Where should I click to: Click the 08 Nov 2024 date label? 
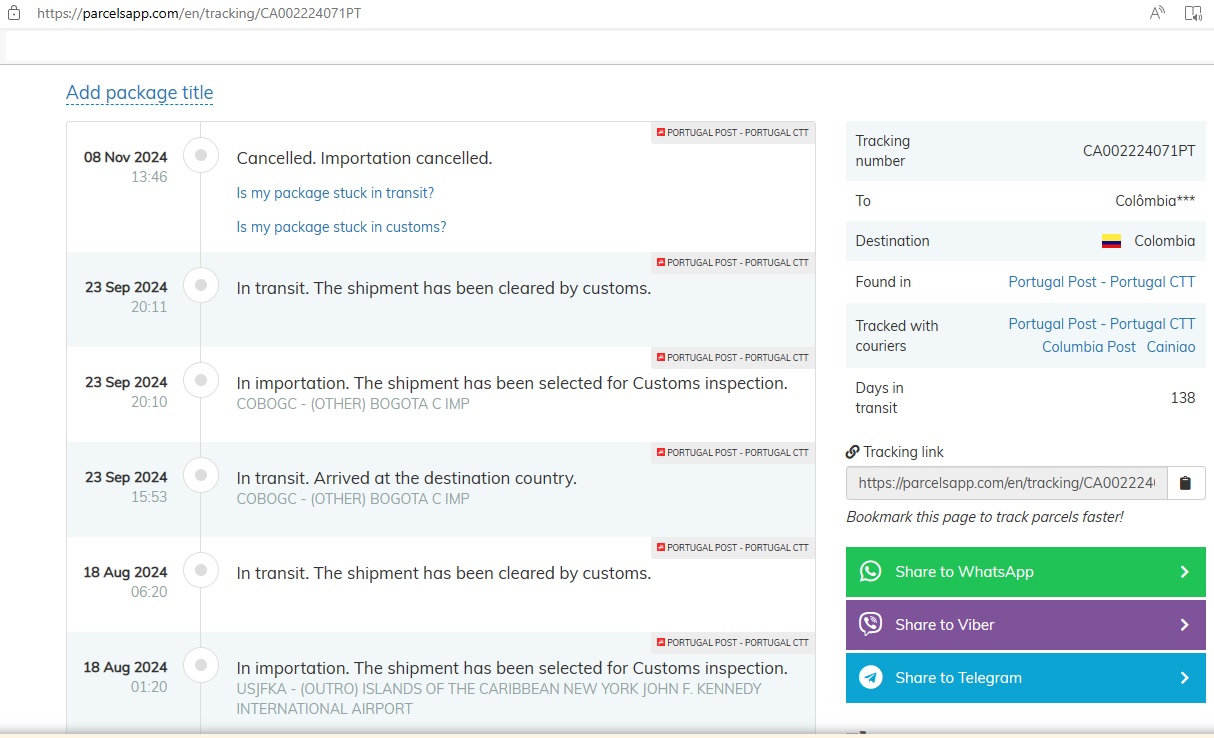[126, 157]
